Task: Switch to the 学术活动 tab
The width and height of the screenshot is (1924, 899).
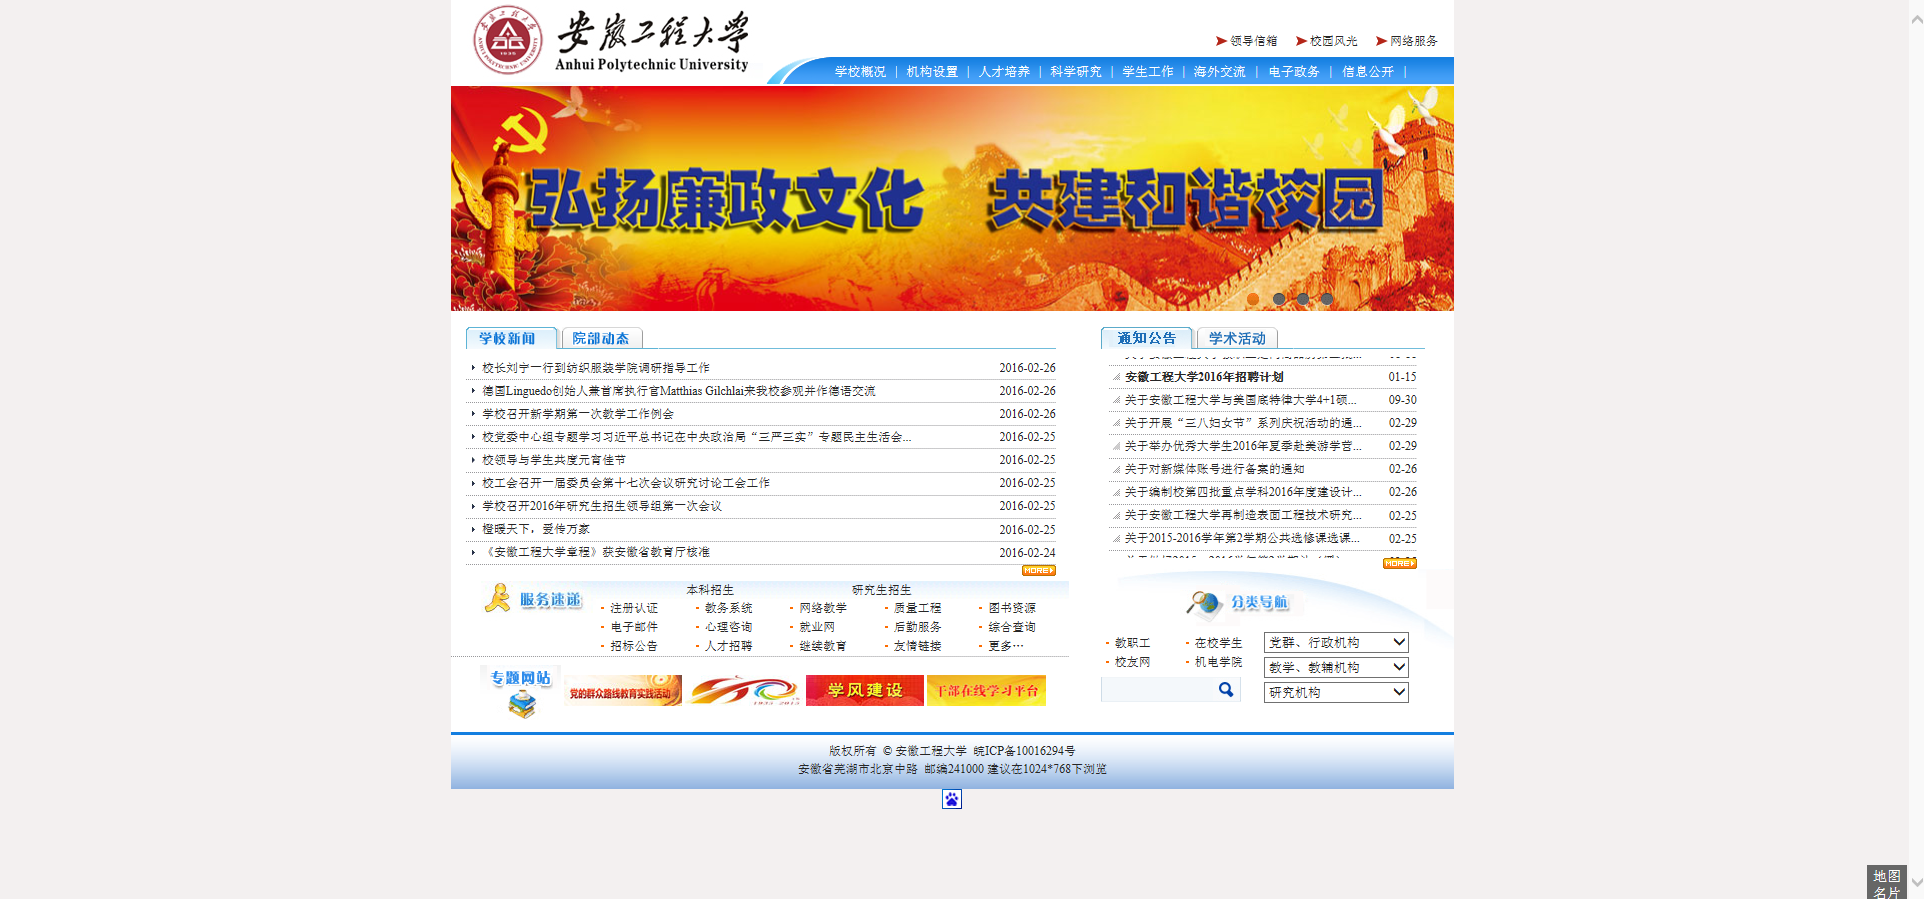Action: click(x=1237, y=339)
